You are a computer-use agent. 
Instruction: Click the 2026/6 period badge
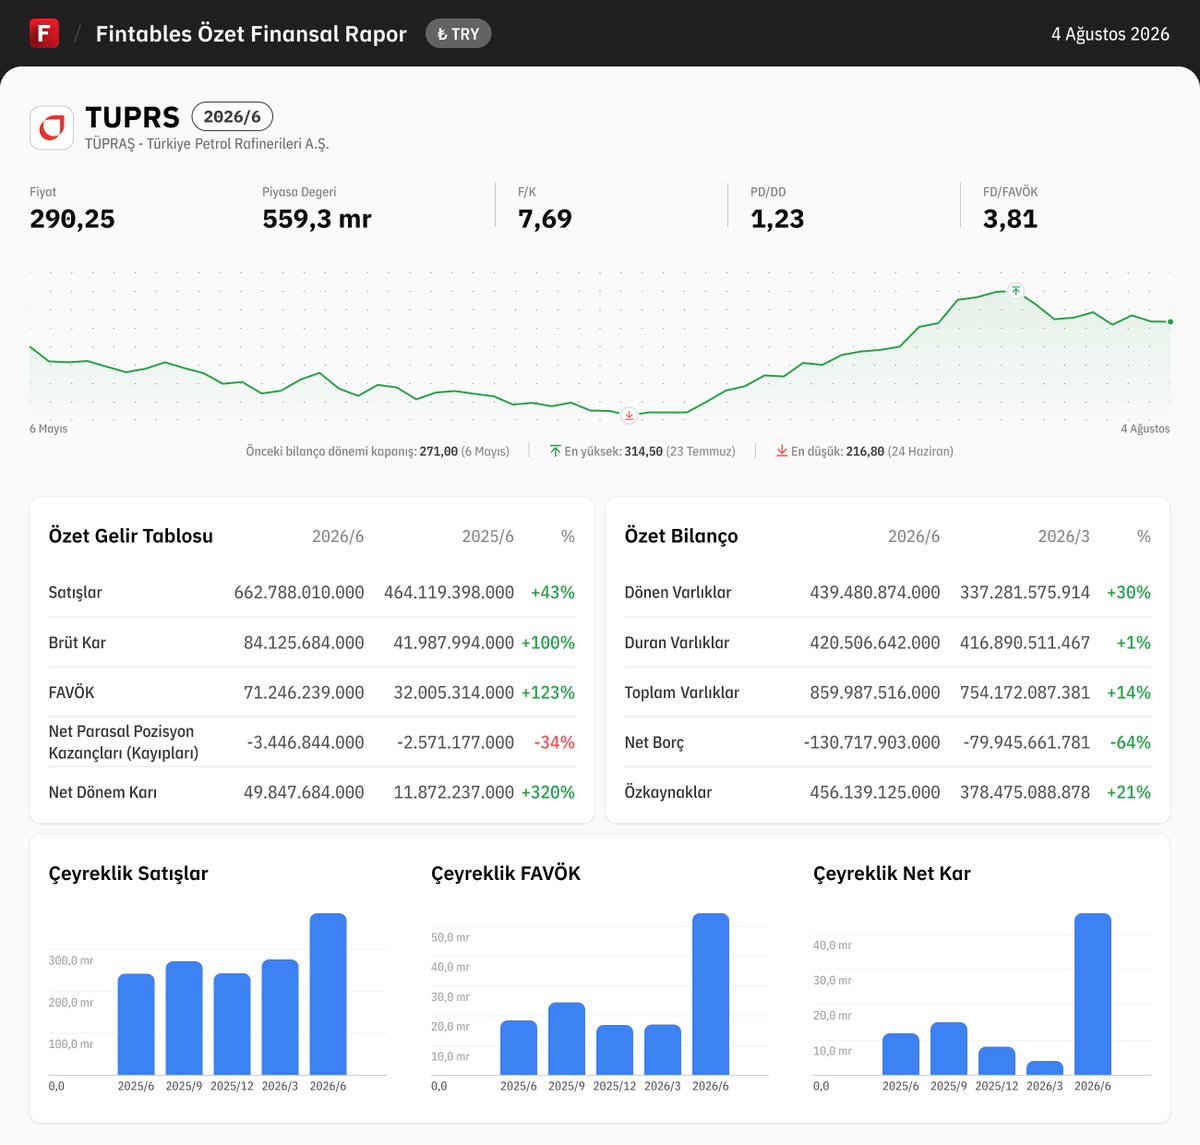tap(232, 116)
